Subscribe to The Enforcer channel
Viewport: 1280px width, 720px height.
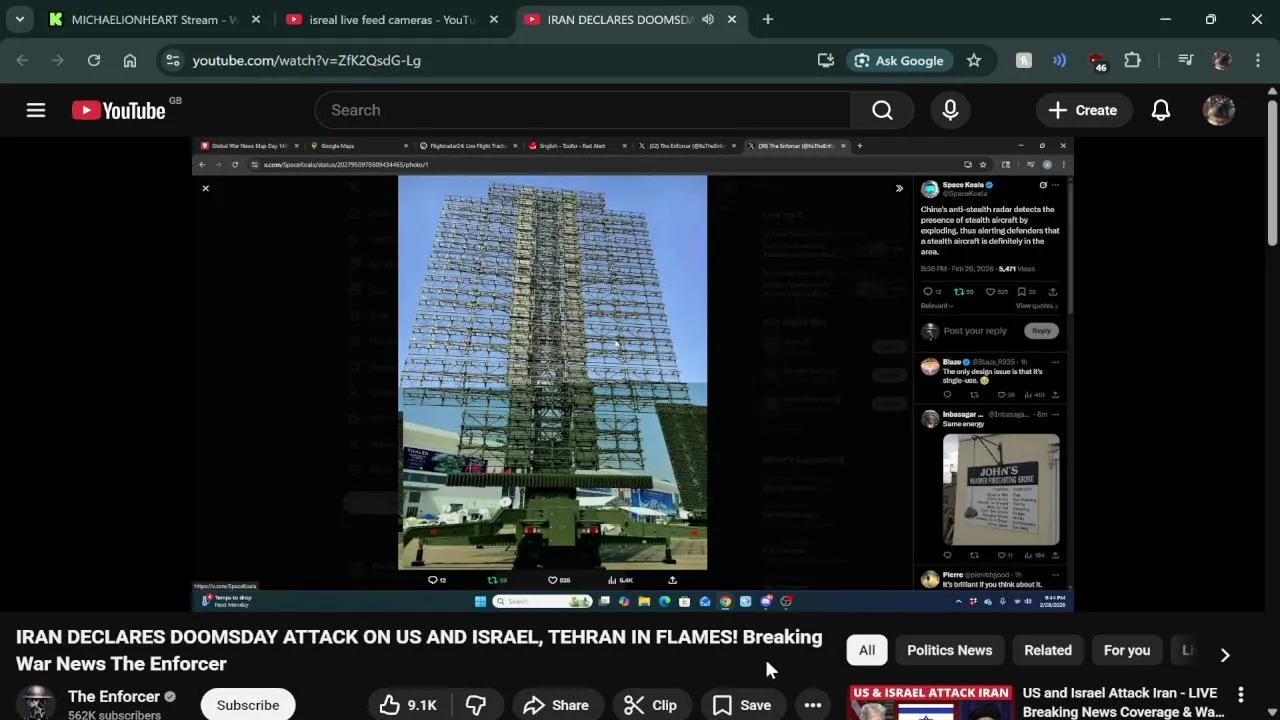(x=248, y=705)
